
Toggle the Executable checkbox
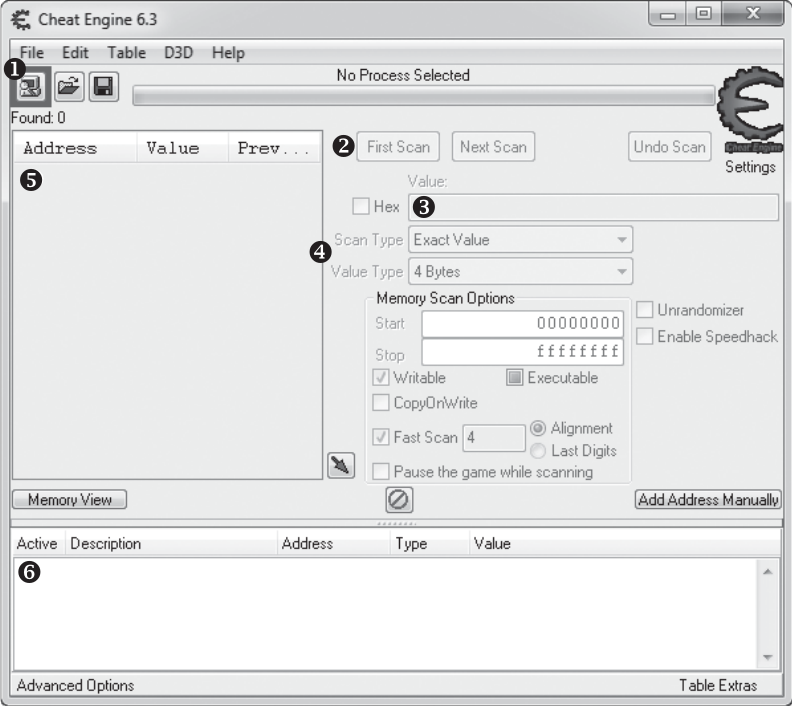(514, 377)
